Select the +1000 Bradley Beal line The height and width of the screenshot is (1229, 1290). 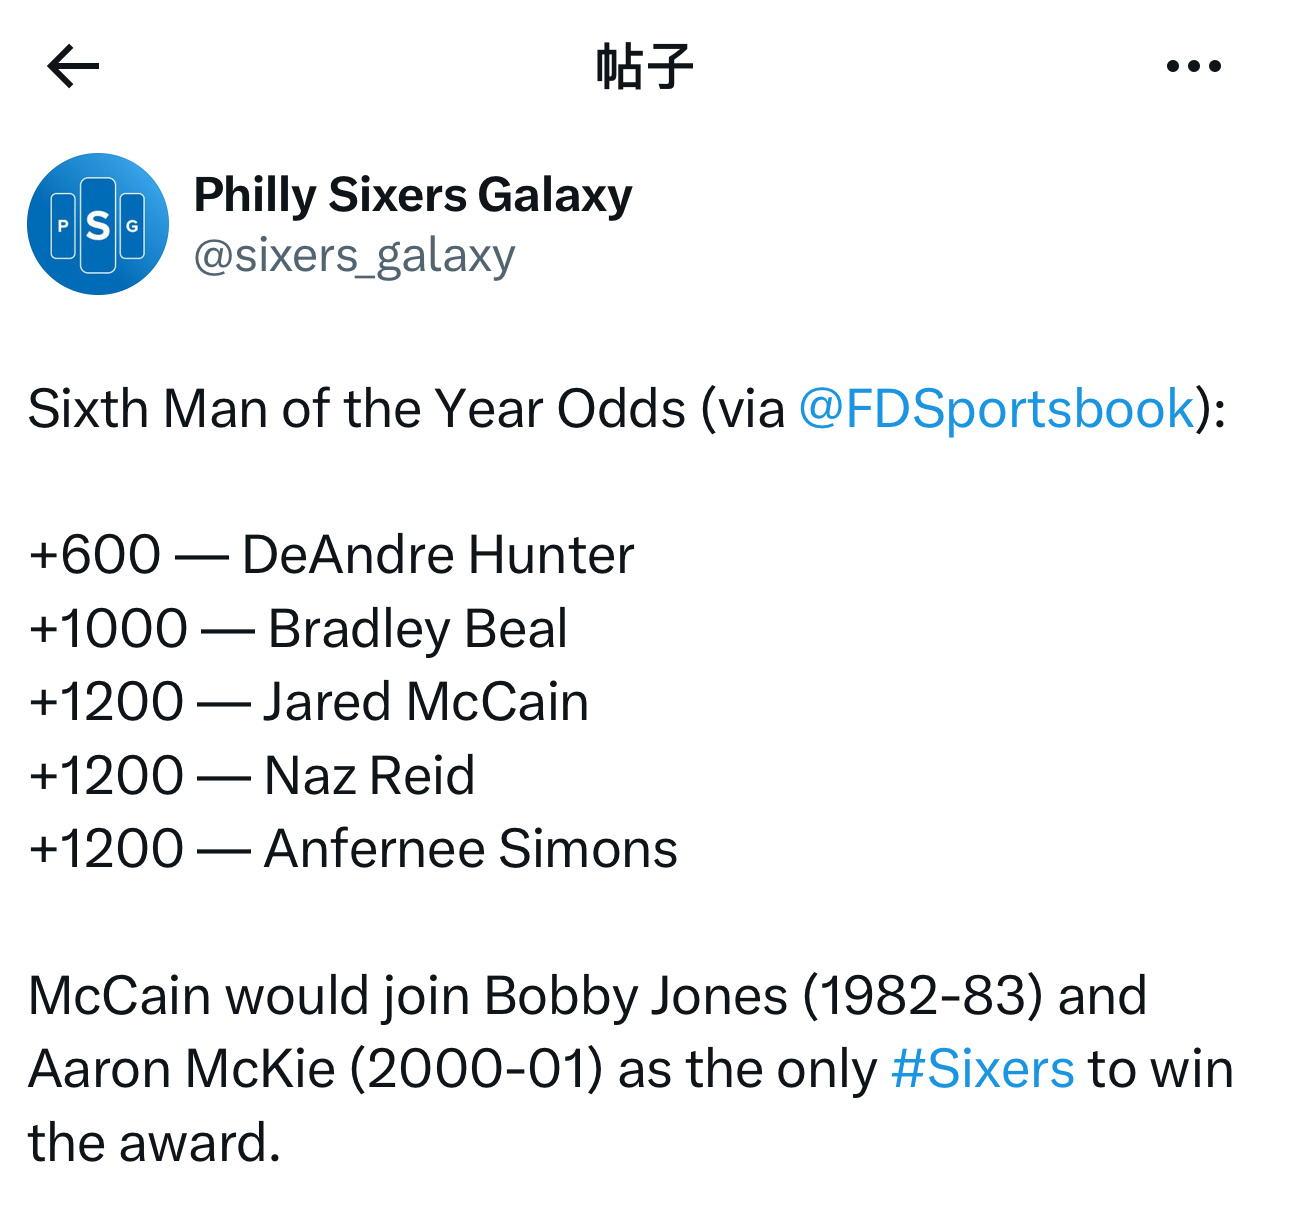(298, 629)
